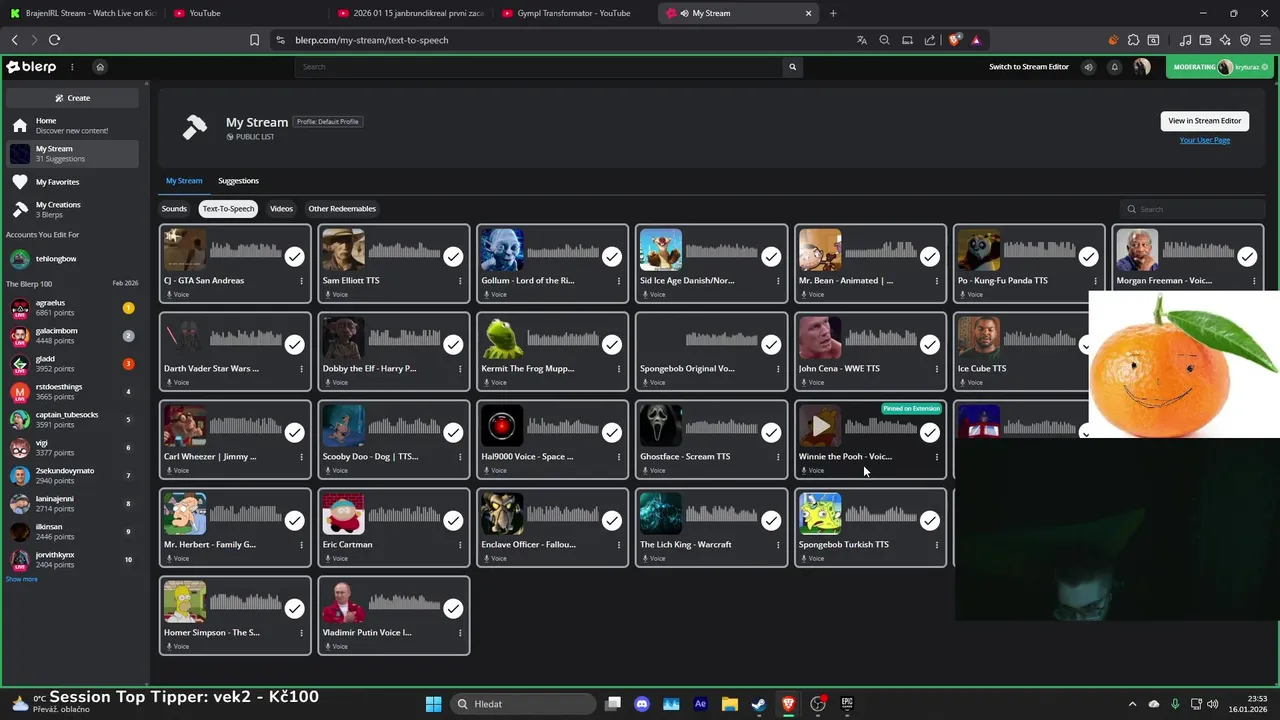Click the Windows Start button
This screenshot has height=720, width=1280.
(x=433, y=704)
